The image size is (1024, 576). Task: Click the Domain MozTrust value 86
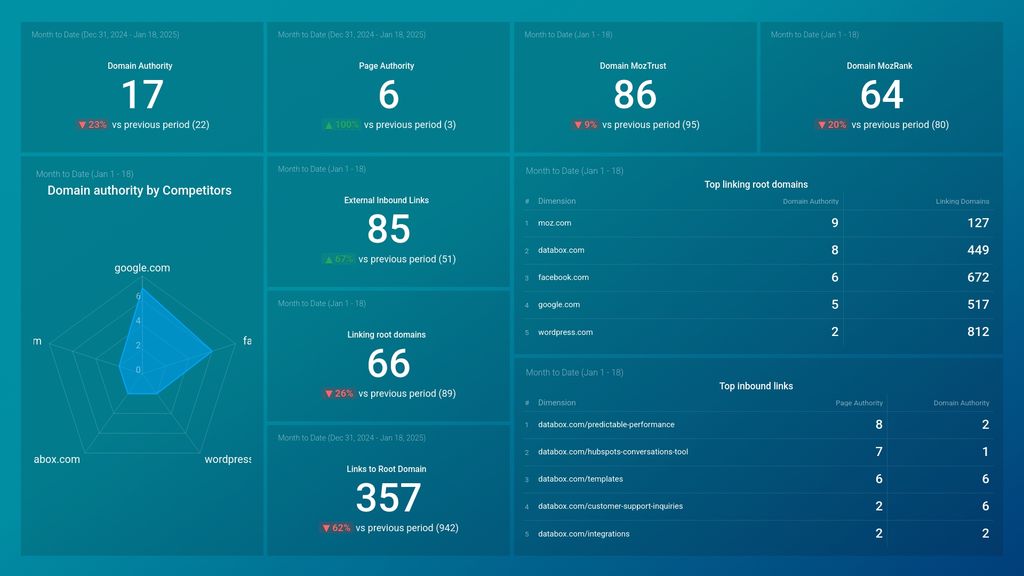tap(635, 95)
